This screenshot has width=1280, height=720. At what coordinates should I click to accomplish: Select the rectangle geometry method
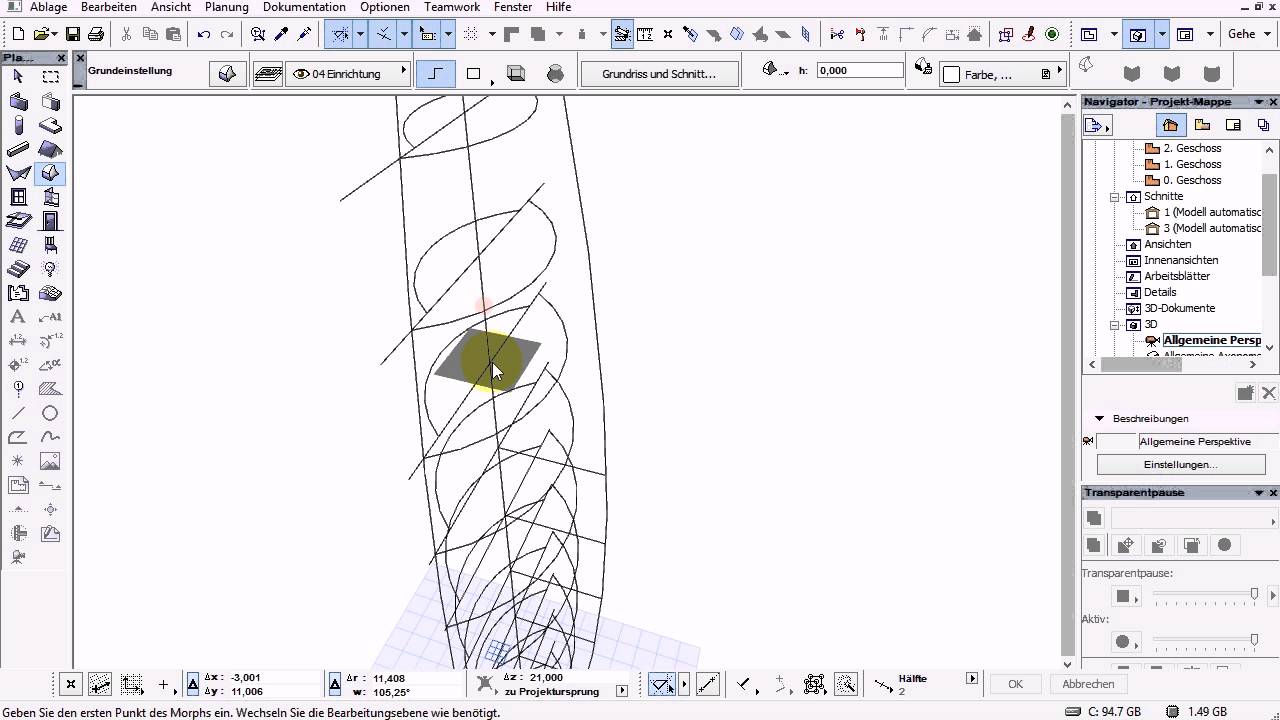tap(474, 74)
